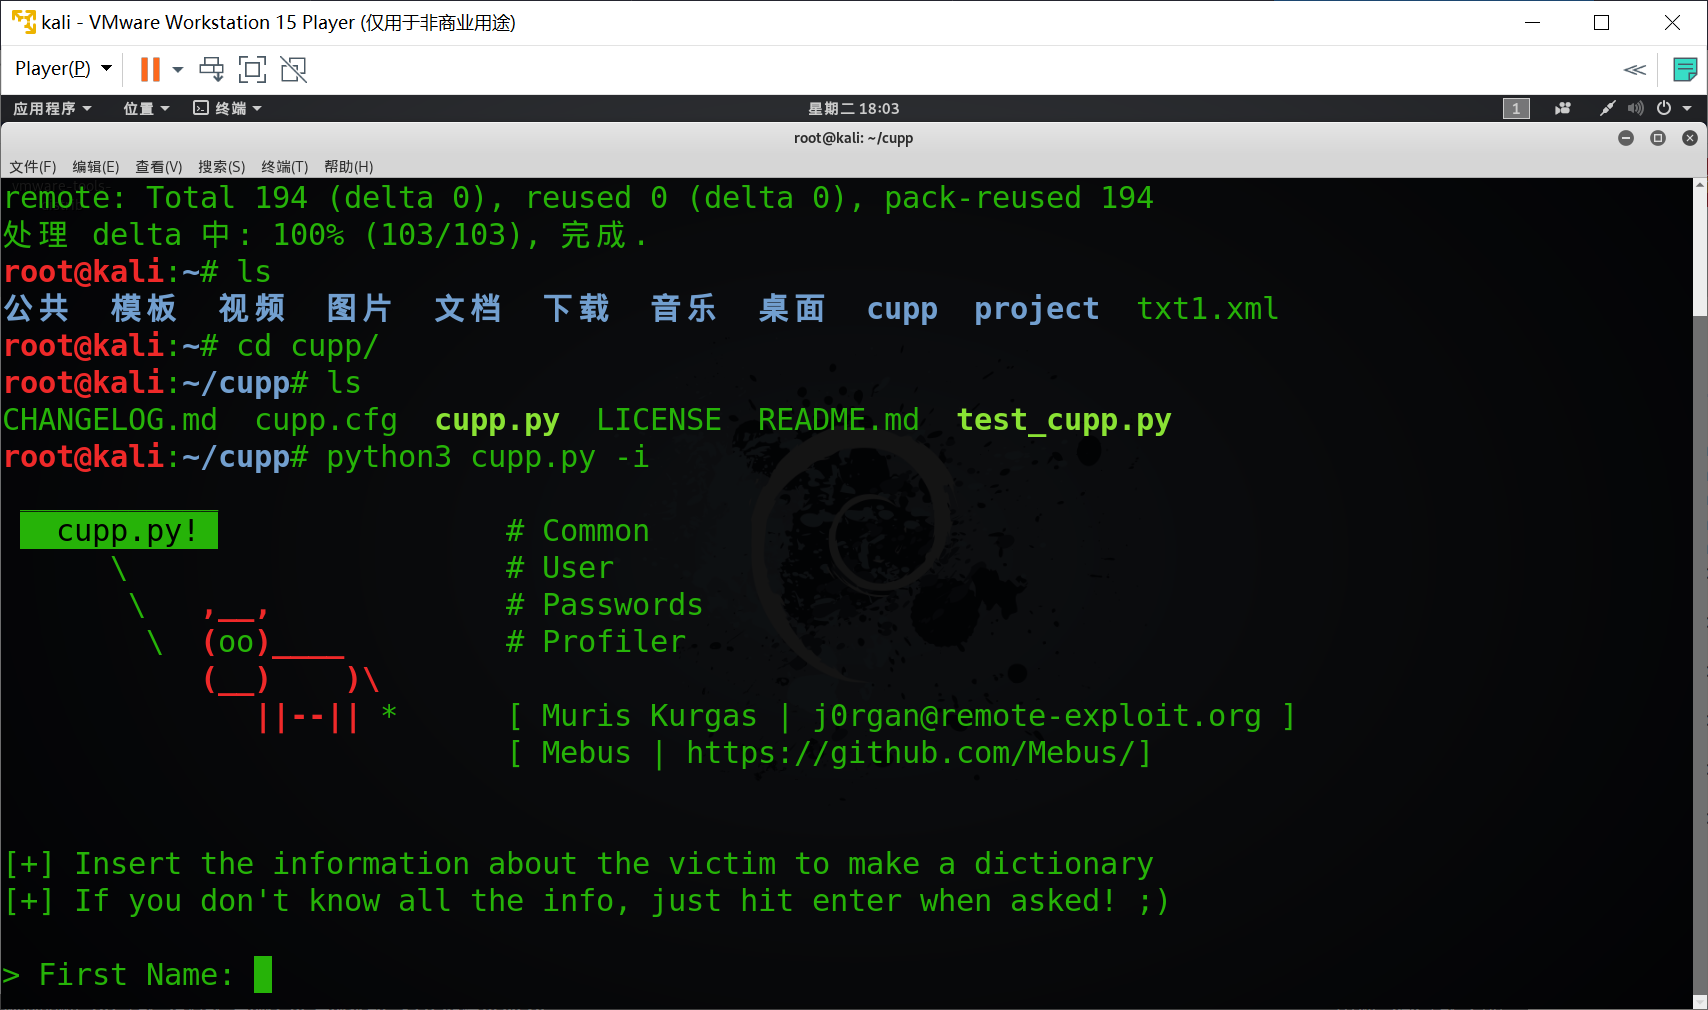Screen dimensions: 1708x1010
Task: Open the dropdown arrow next to the pause button
Action: (x=178, y=69)
